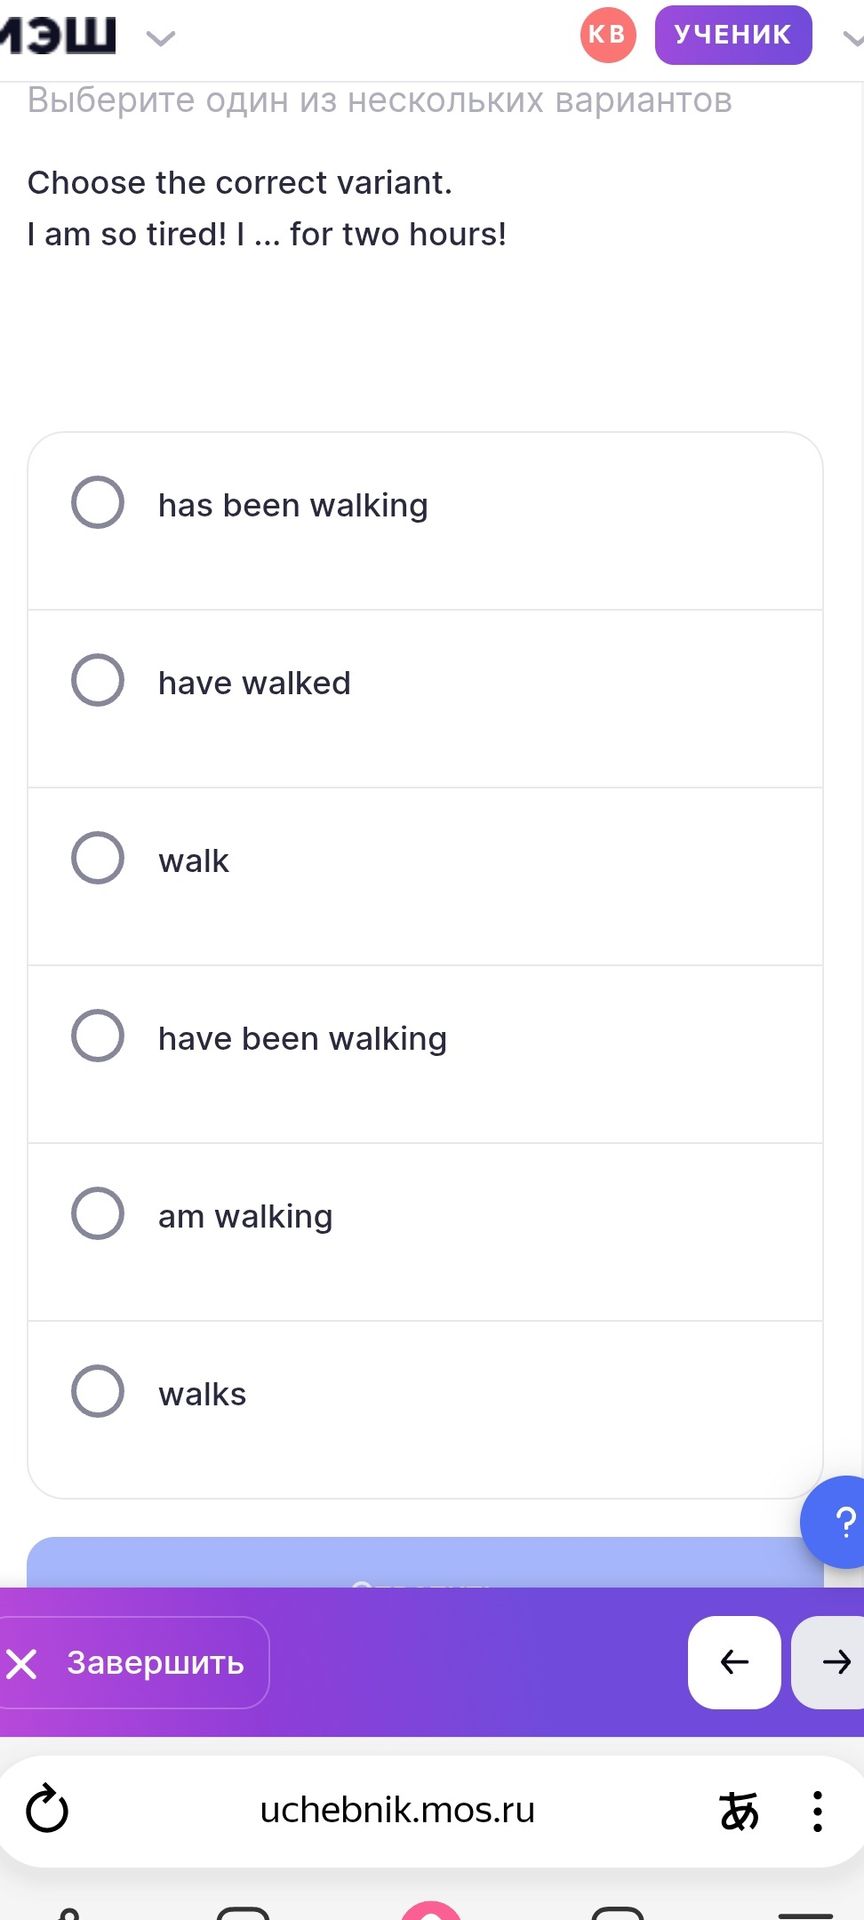Click the partially hidden submit answer button
Screen dimensions: 864x1920
point(425,1563)
